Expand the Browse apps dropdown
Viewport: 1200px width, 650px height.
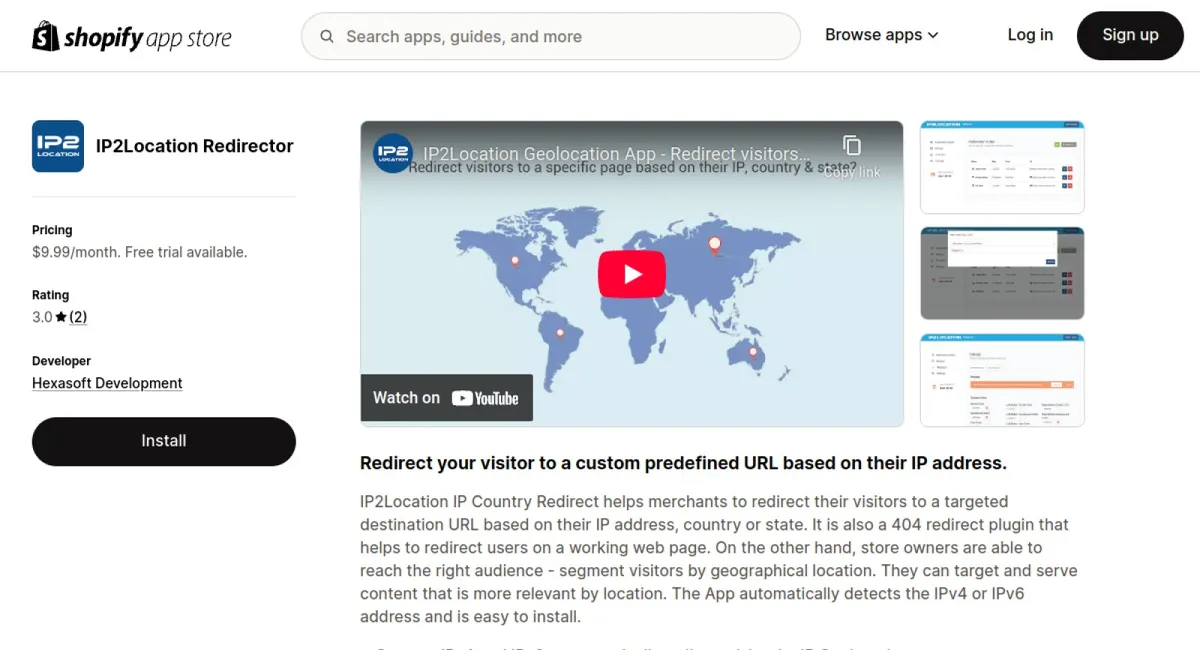882,35
